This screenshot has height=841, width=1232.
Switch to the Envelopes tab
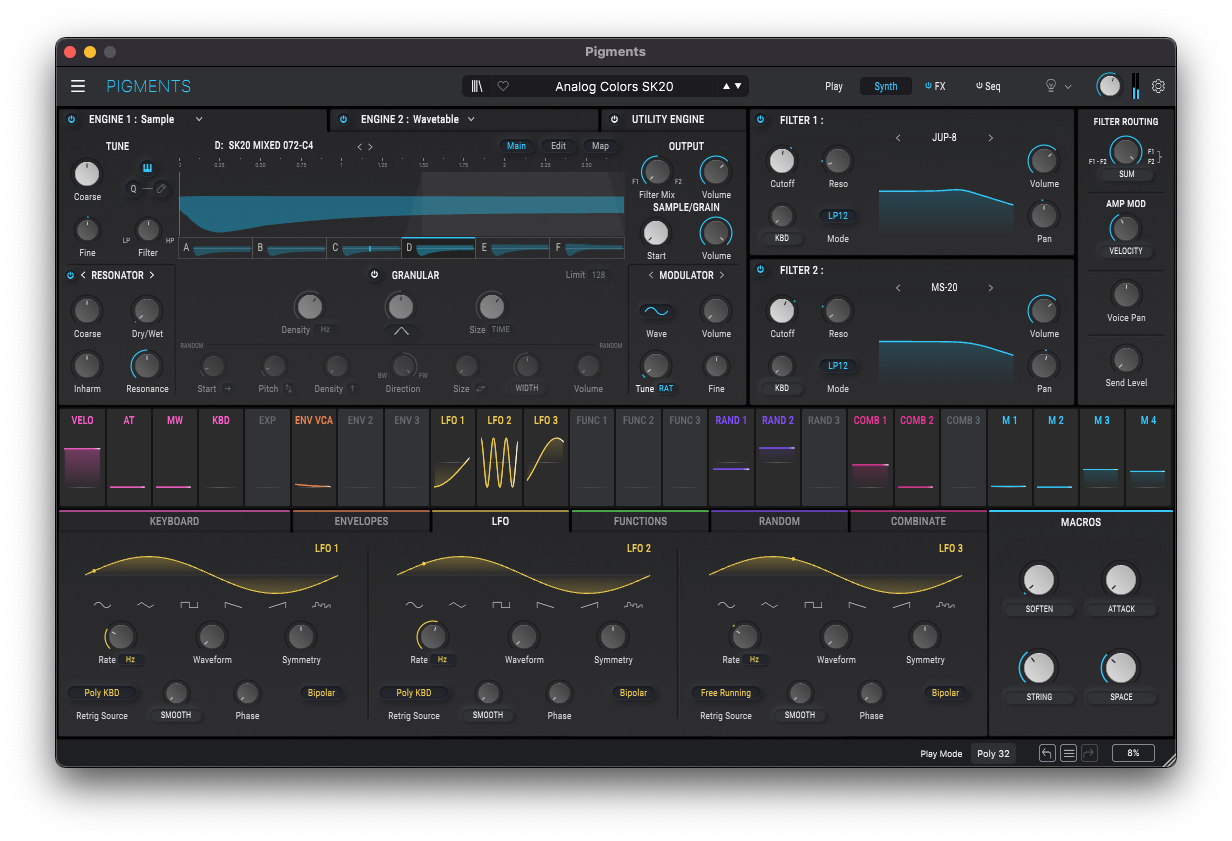361,521
